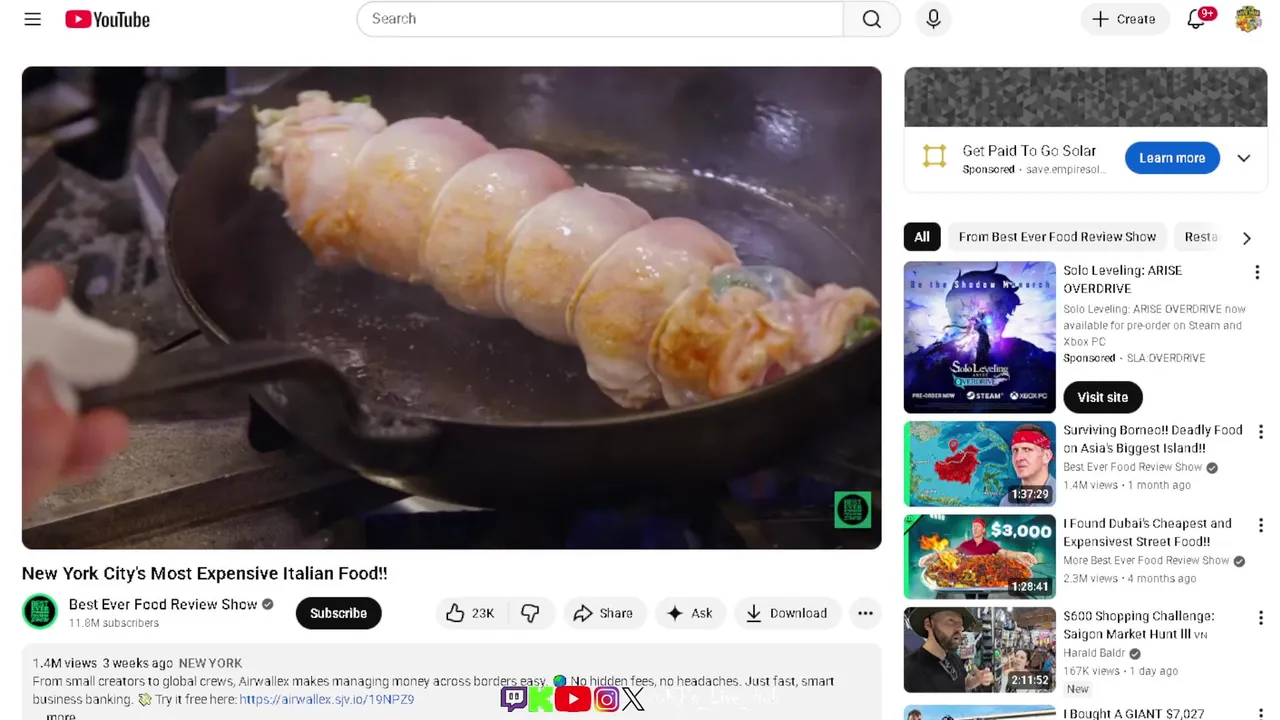The width and height of the screenshot is (1280, 720).
Task: Open options for the Solo Leveling ad
Action: (1257, 272)
